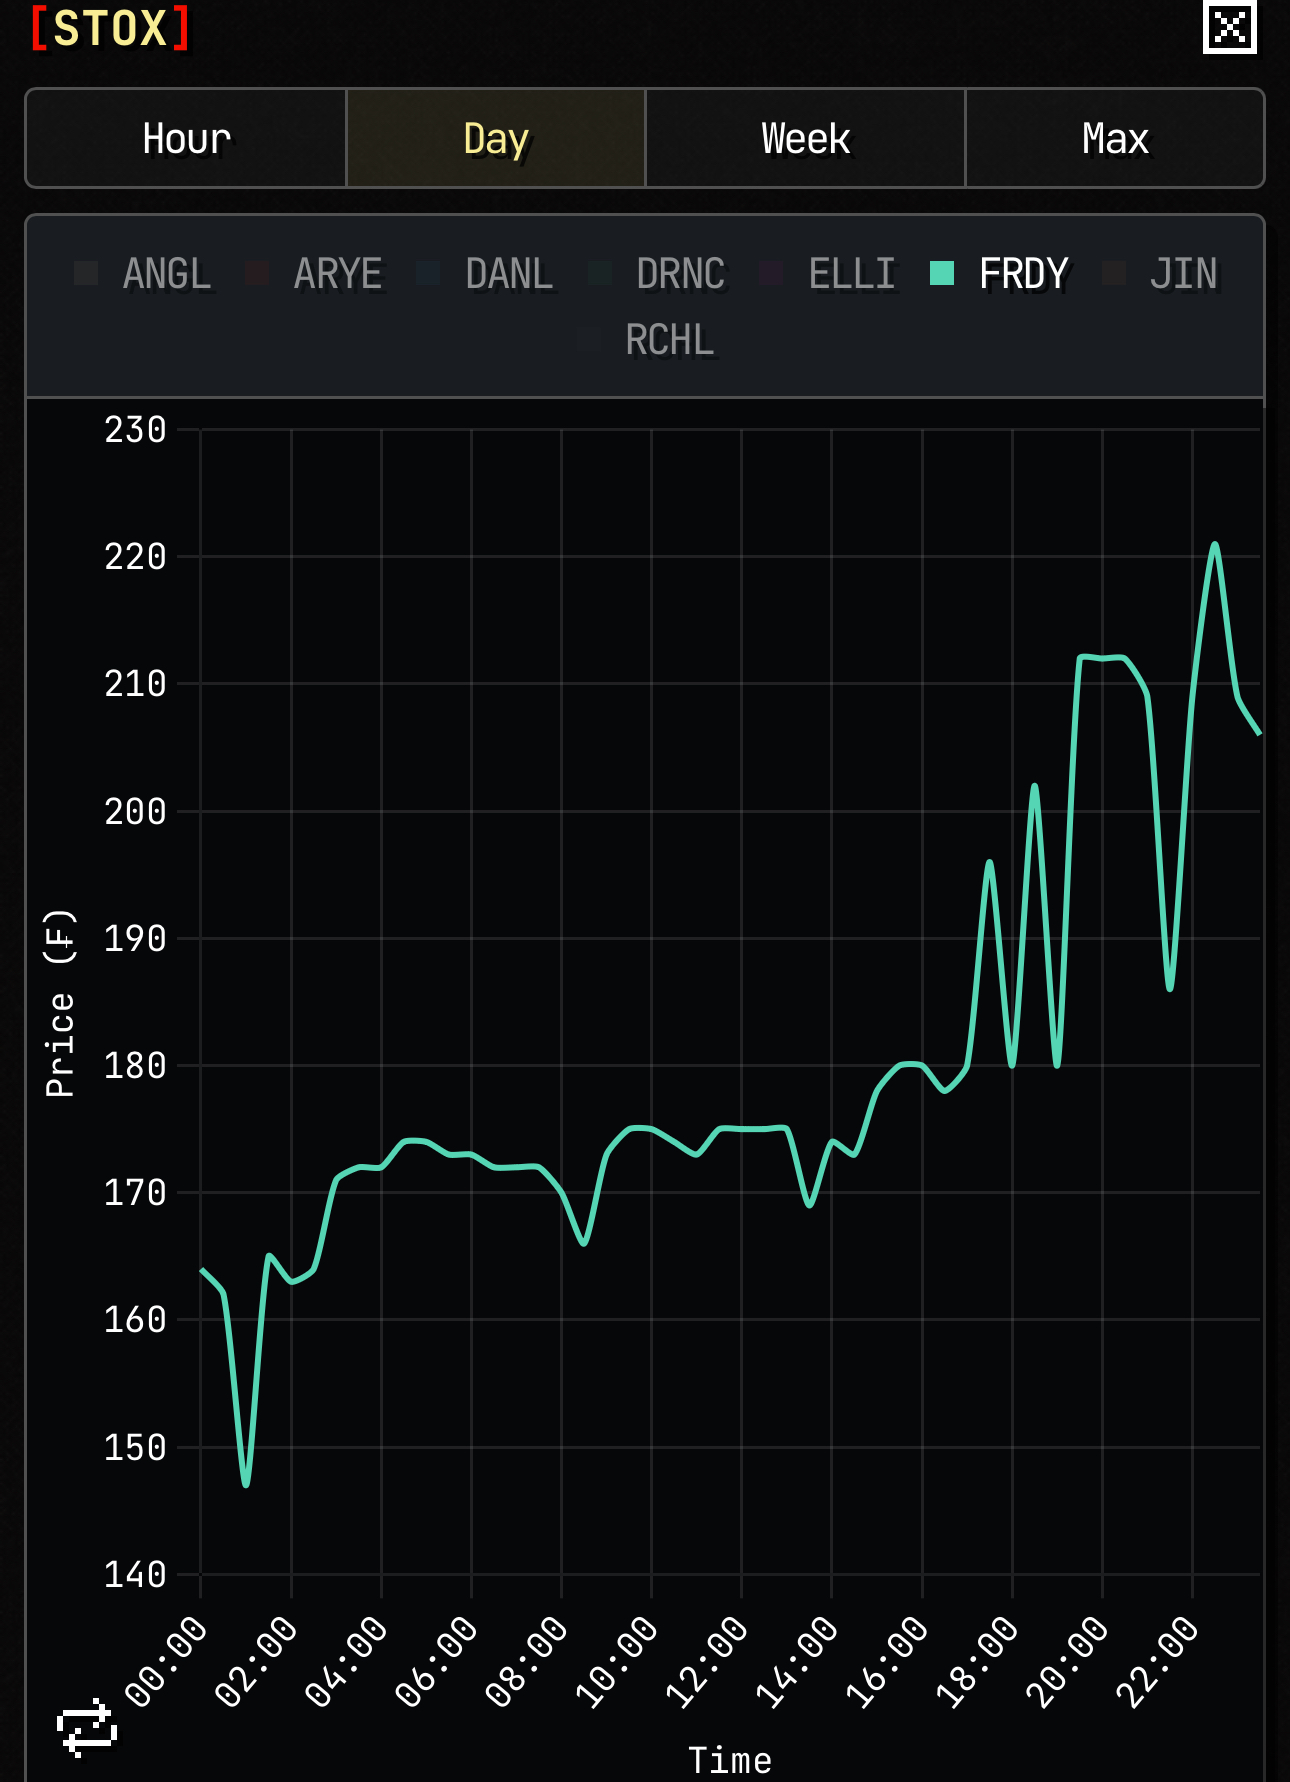Screen dimensions: 1290x1782
Task: Show the Max time range
Action: [1115, 138]
